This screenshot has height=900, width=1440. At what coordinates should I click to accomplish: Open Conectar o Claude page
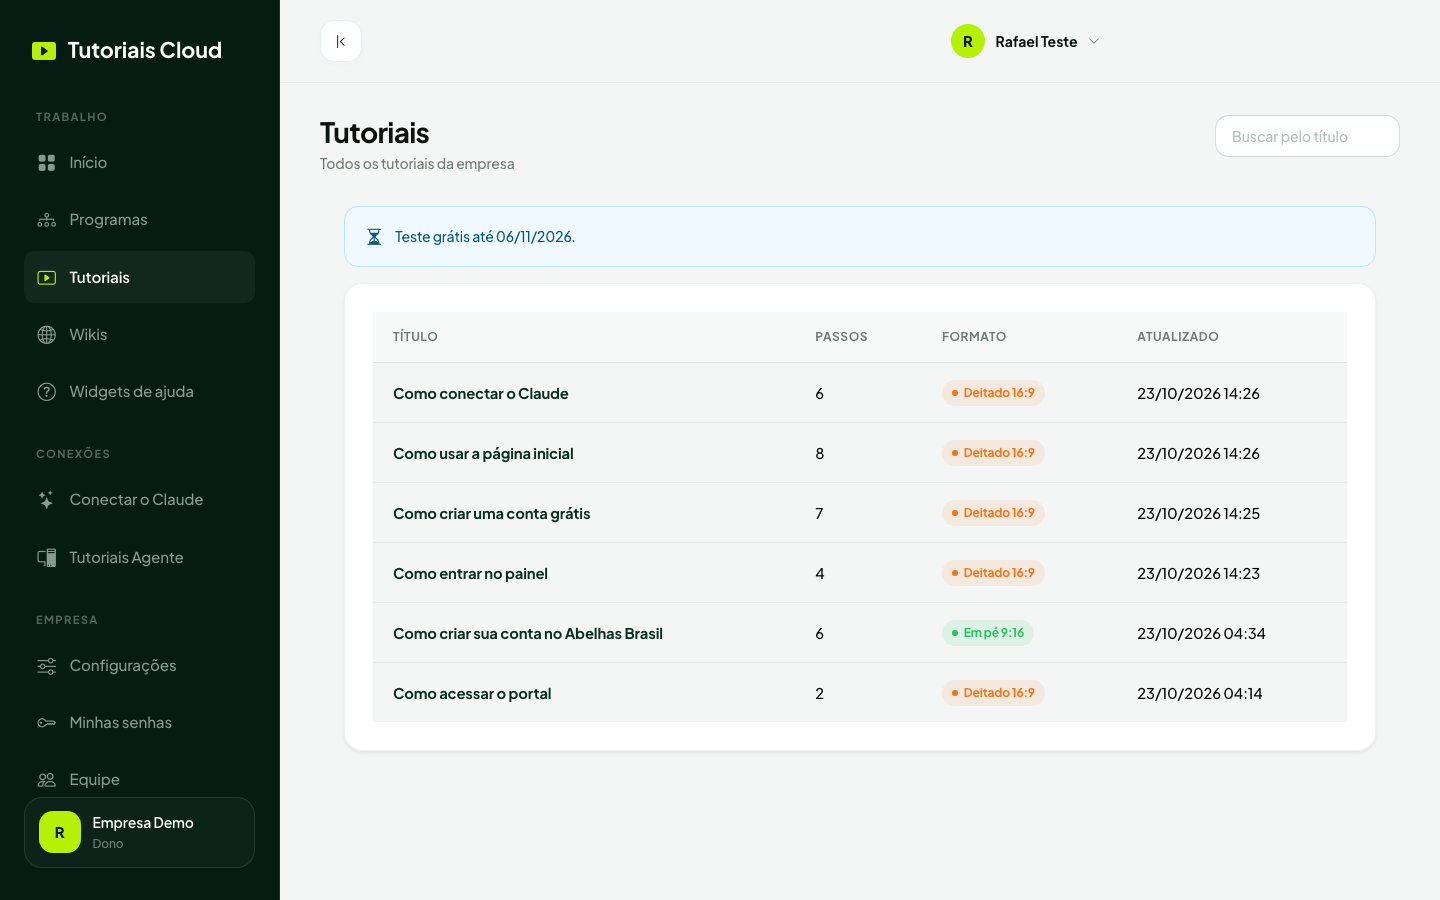[x=139, y=500]
